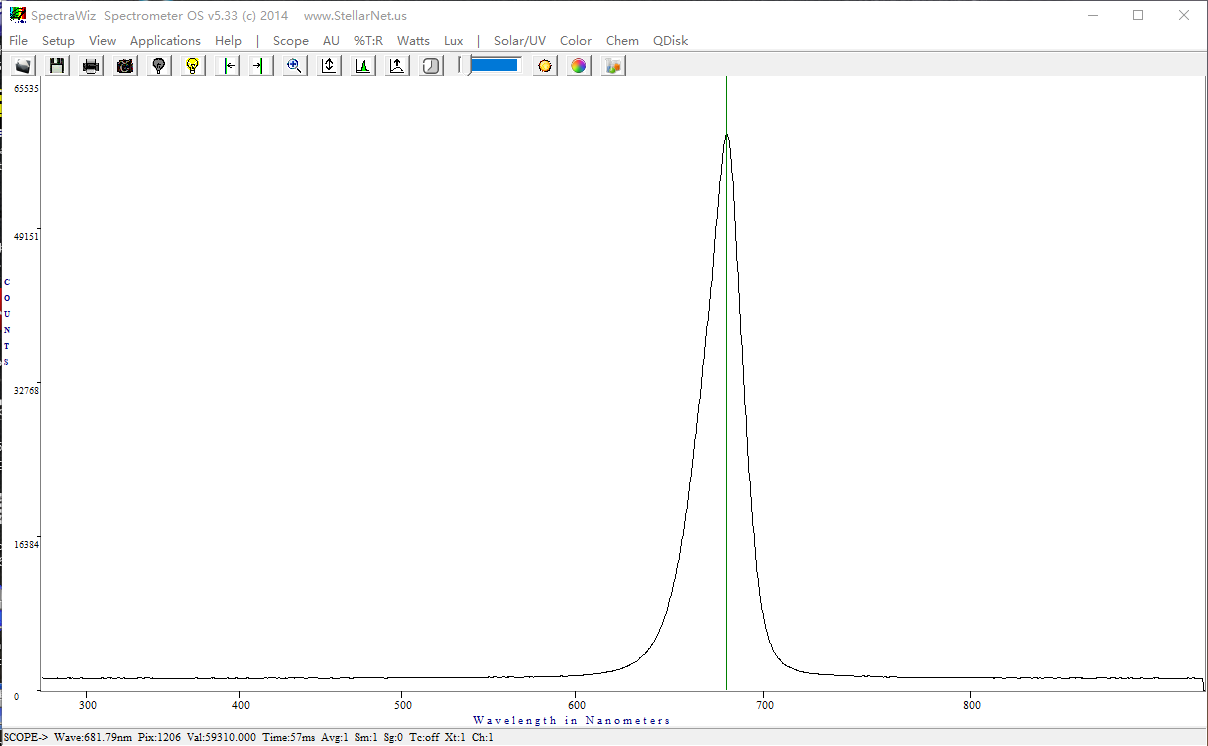
Task: Open the Chem menu
Action: [622, 41]
